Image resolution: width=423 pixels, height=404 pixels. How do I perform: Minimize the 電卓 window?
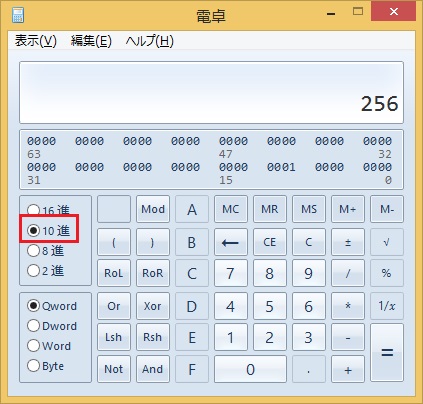click(331, 13)
